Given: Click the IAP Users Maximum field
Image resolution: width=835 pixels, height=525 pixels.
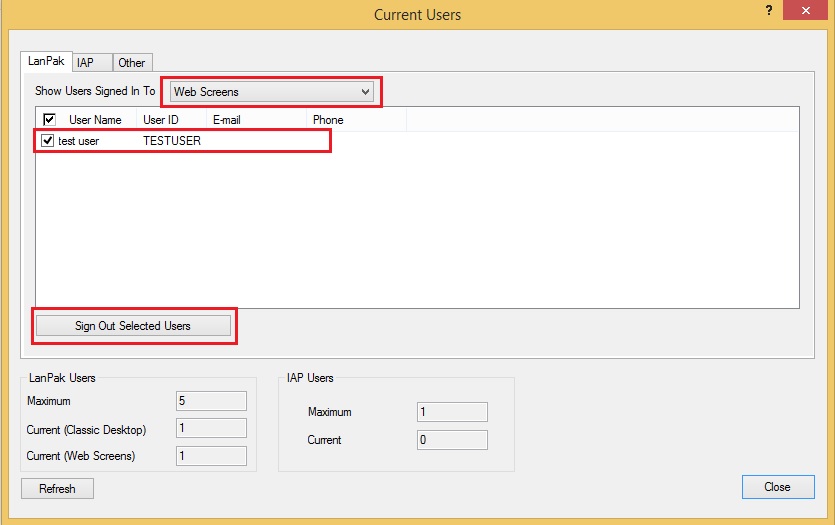Looking at the screenshot, I should click(452, 412).
